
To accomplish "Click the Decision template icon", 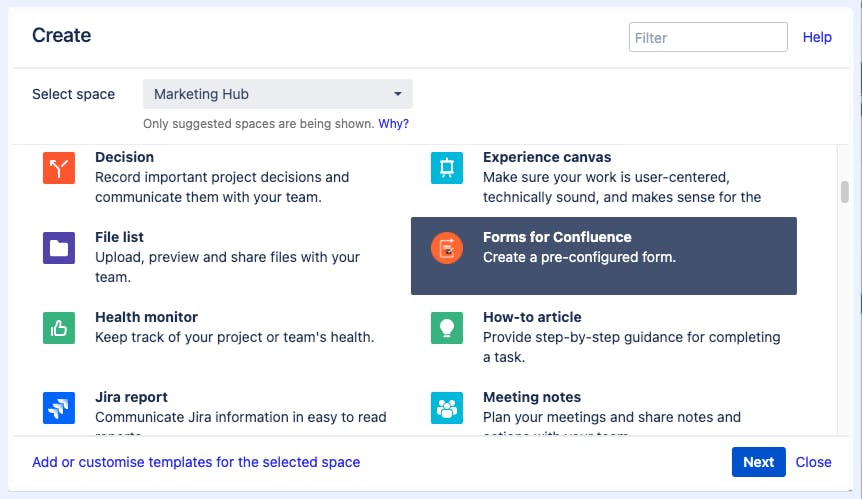I will click(x=59, y=168).
